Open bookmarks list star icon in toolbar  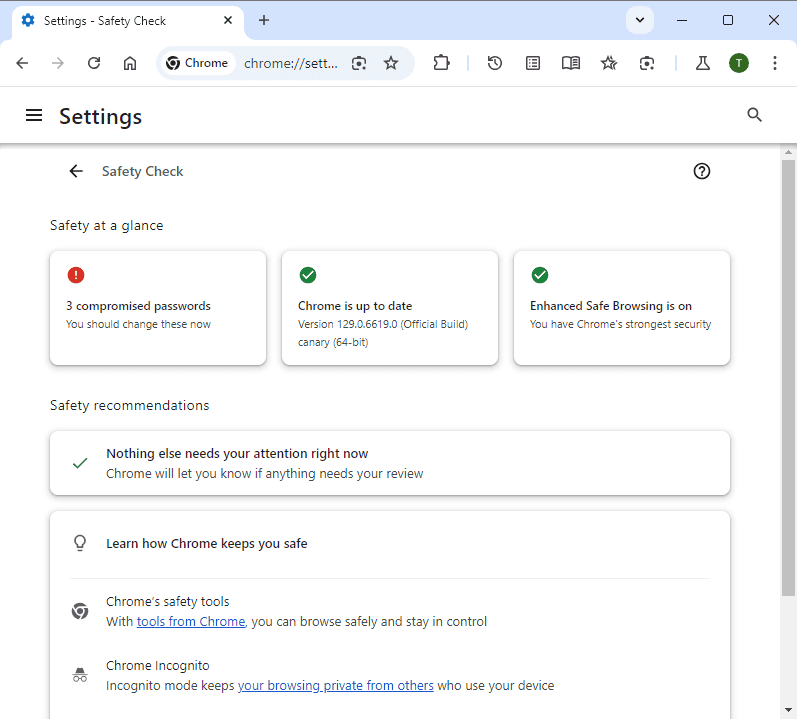[x=608, y=63]
